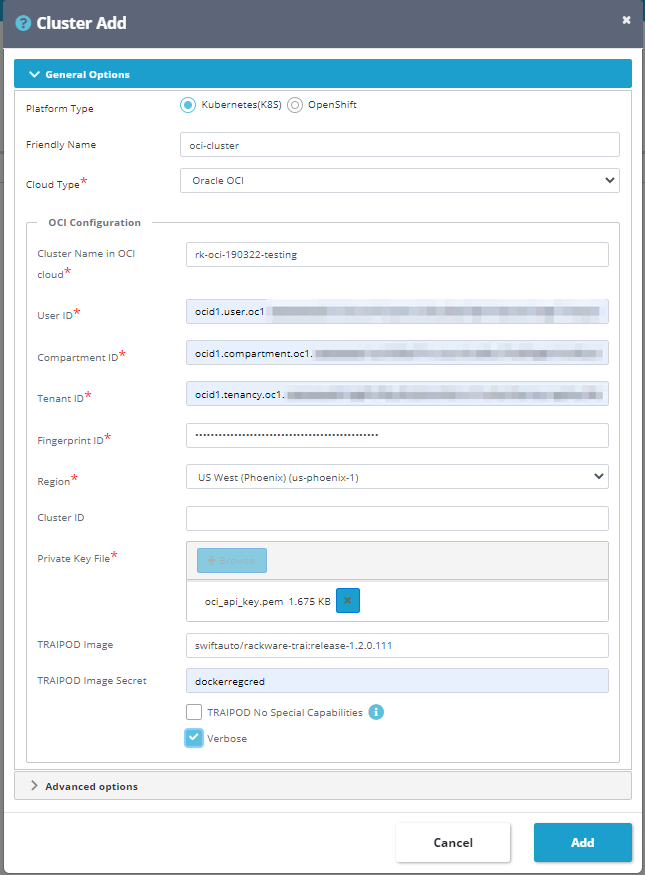The width and height of the screenshot is (645, 875).
Task: Select Kubernetes(K8S) platform type
Action: (187, 105)
